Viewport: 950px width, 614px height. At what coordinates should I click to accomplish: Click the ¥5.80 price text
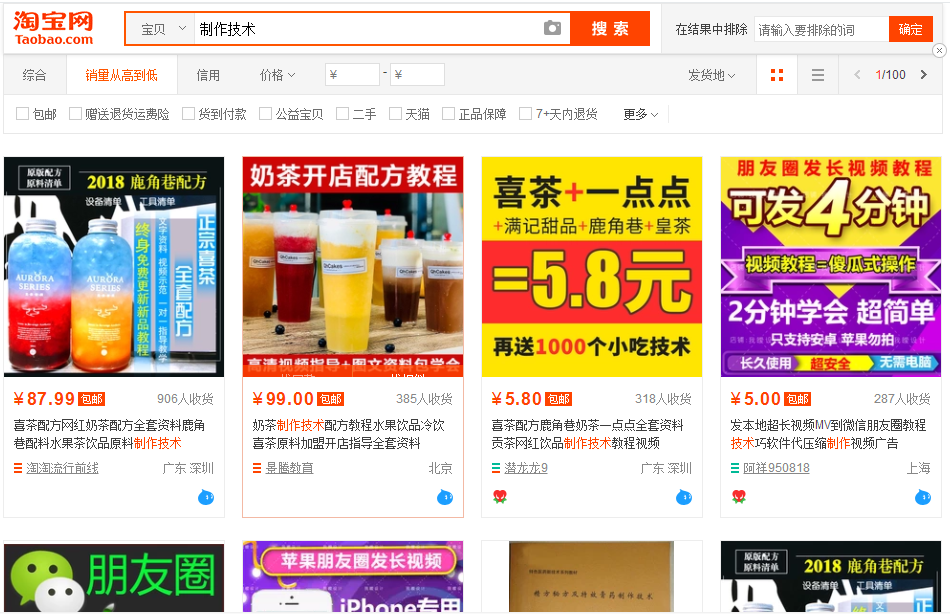(516, 399)
